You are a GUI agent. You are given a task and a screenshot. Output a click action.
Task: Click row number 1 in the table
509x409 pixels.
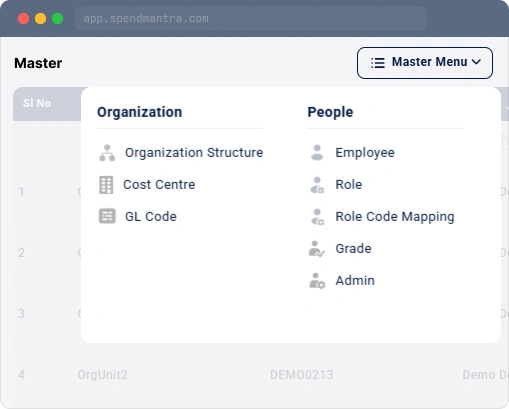coord(21,192)
